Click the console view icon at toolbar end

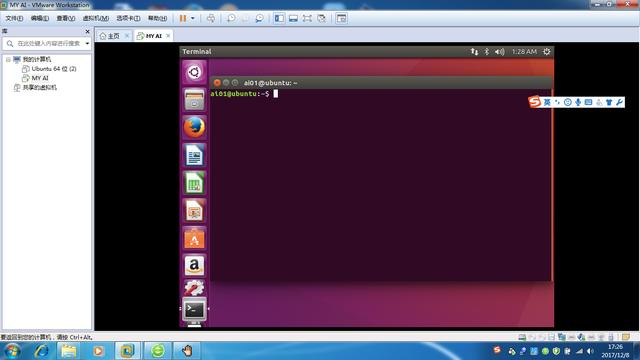pos(342,18)
